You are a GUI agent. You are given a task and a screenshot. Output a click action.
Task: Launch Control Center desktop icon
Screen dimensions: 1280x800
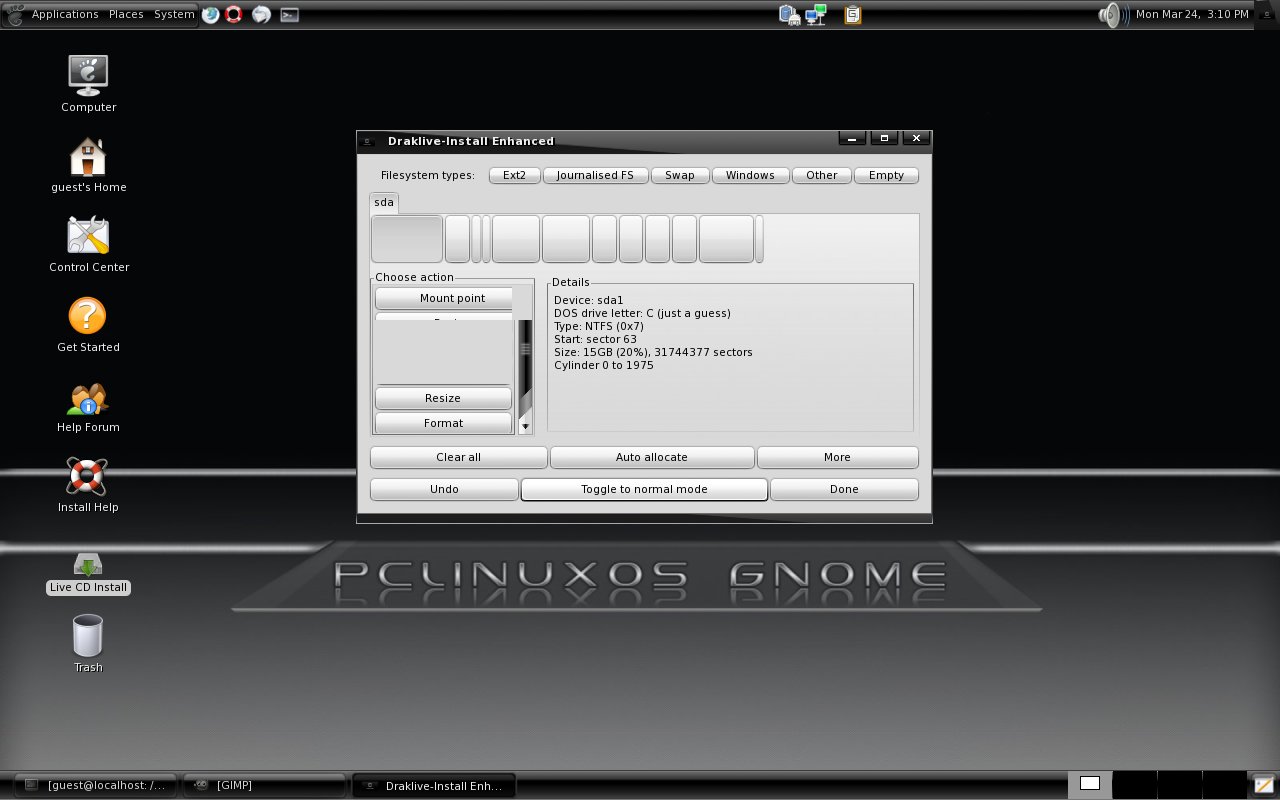tap(88, 236)
